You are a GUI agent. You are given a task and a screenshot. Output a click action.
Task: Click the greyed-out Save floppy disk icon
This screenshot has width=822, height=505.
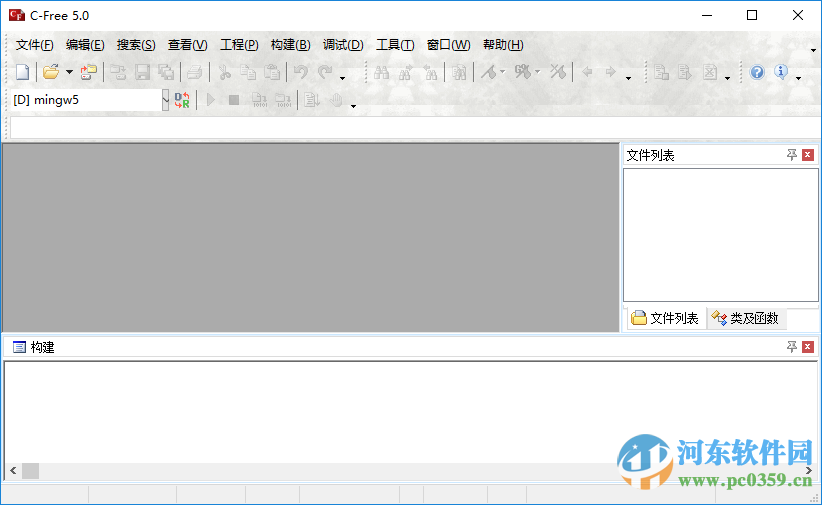(142, 72)
